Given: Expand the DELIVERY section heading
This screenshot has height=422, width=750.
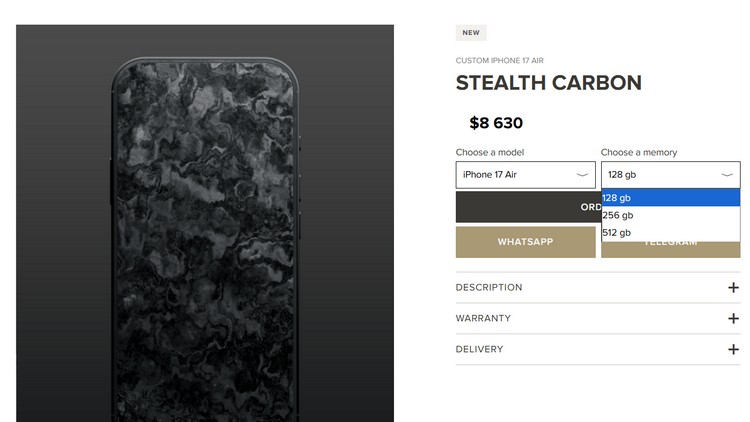Looking at the screenshot, I should [479, 349].
